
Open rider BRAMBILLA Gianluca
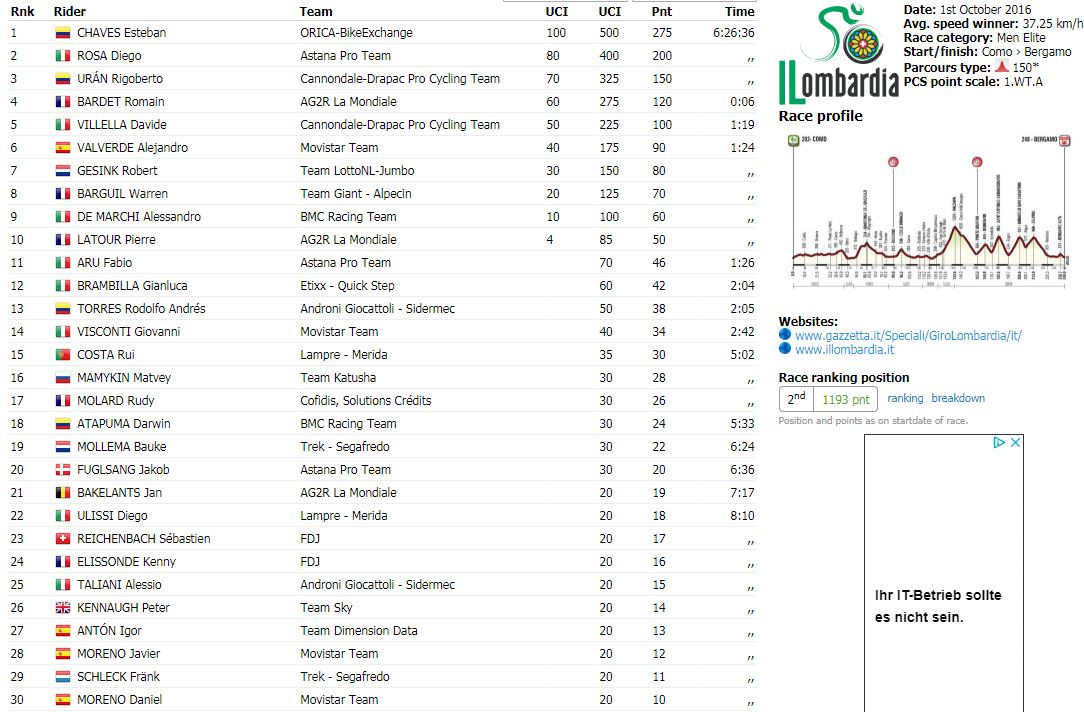pos(131,285)
